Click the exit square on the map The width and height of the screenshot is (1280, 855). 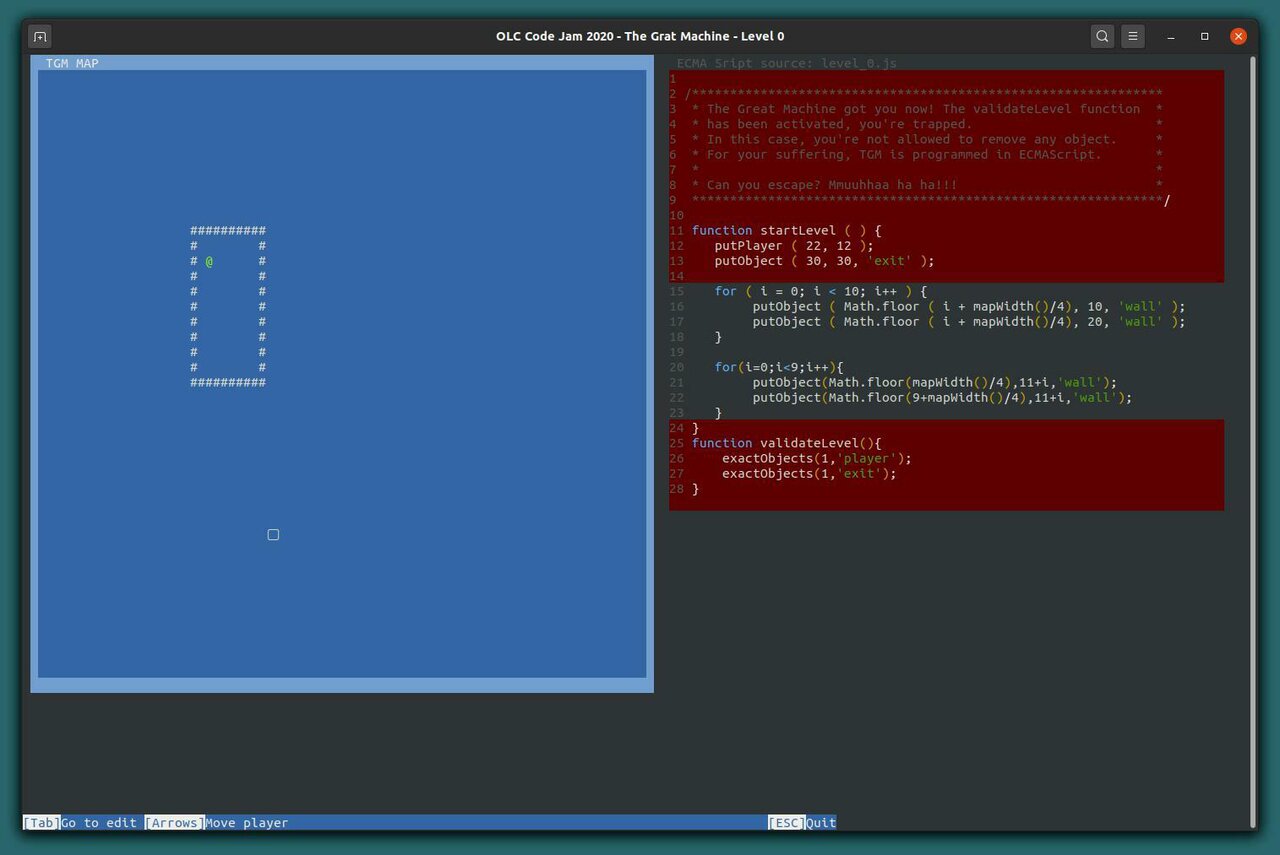tap(273, 535)
